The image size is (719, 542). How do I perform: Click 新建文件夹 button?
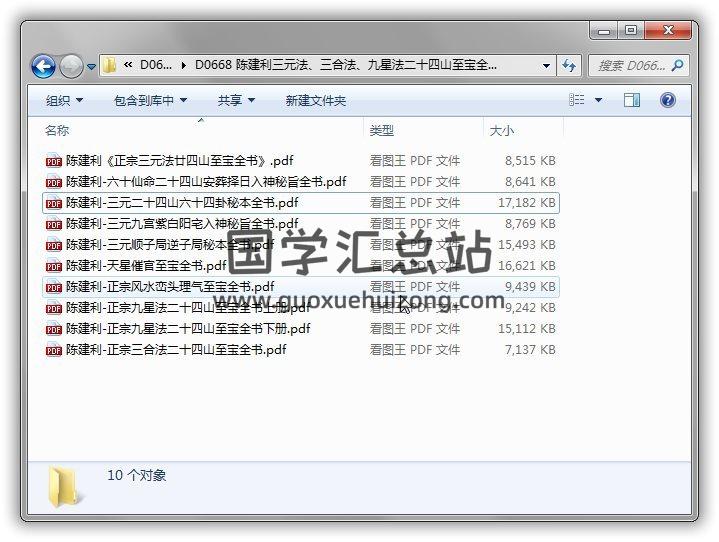(315, 100)
